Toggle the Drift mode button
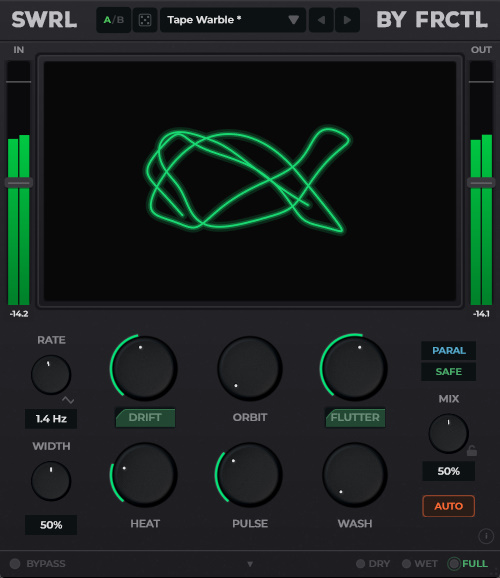500x578 pixels. click(x=145, y=418)
